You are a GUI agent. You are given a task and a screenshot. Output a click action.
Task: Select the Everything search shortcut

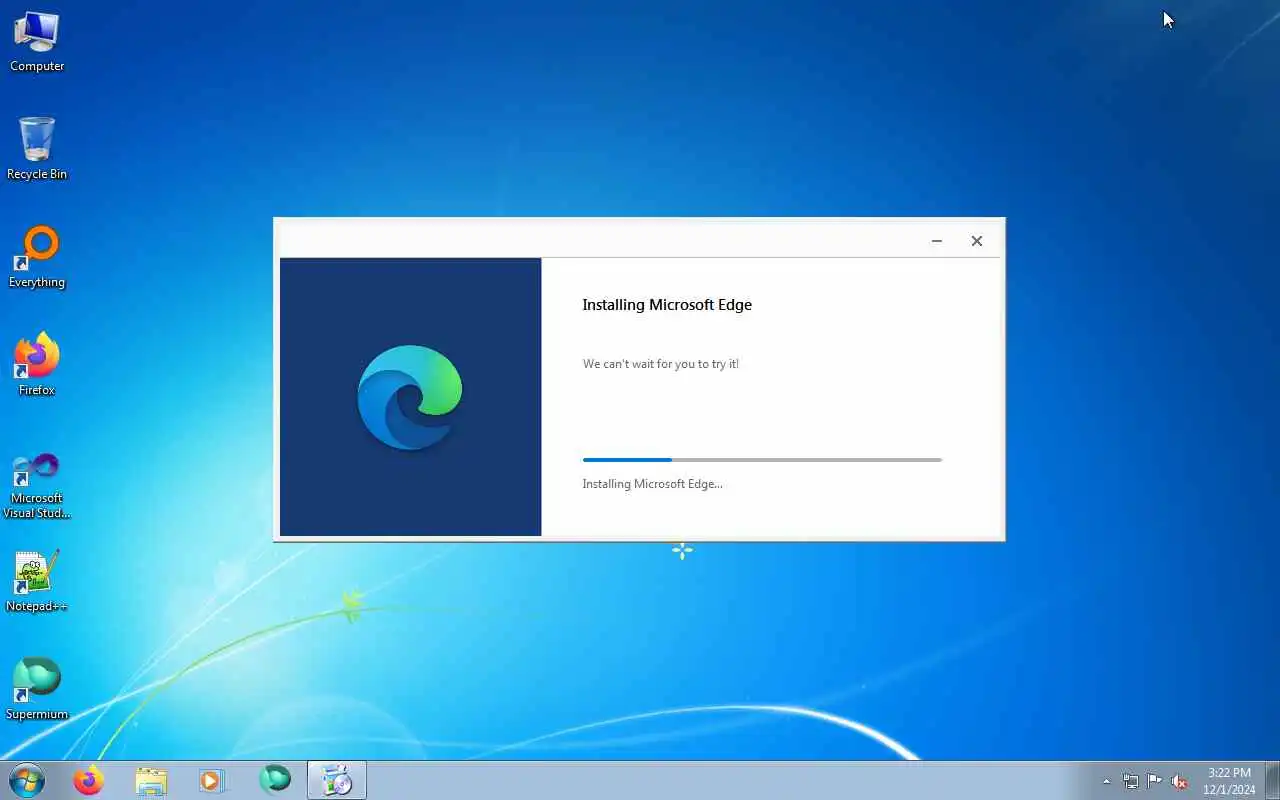(x=37, y=257)
